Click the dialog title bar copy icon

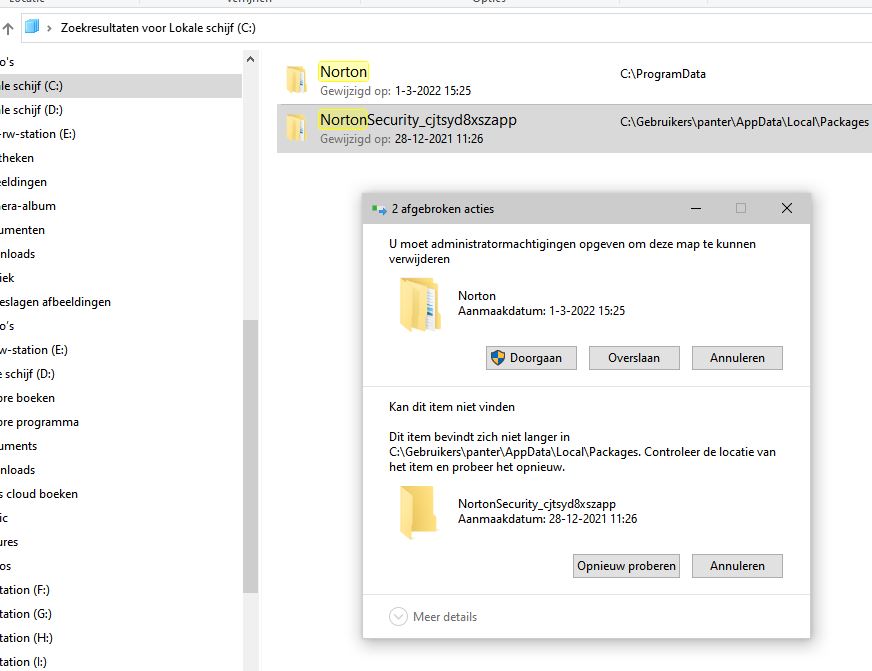coord(378,209)
